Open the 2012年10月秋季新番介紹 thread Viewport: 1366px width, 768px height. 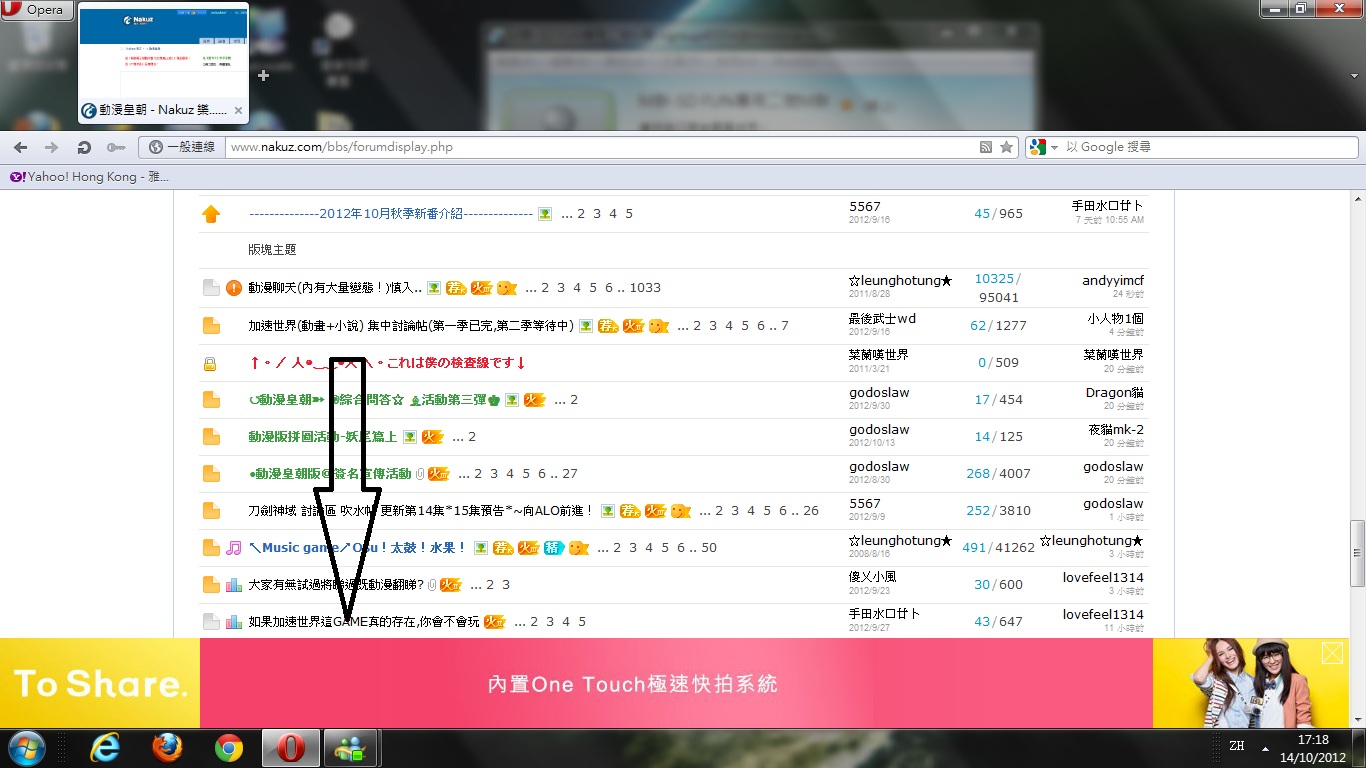391,214
